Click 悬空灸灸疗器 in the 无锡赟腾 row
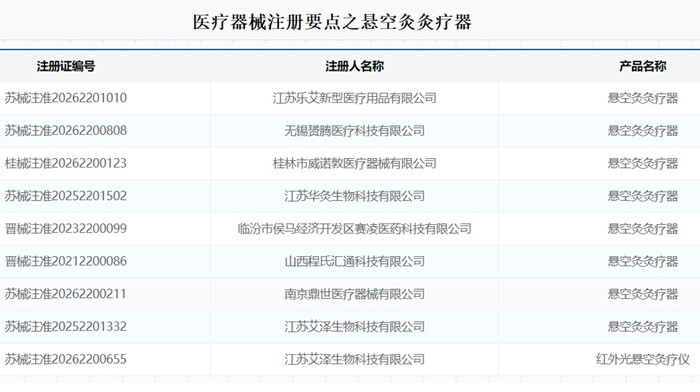Image resolution: width=700 pixels, height=392 pixels. point(643,130)
